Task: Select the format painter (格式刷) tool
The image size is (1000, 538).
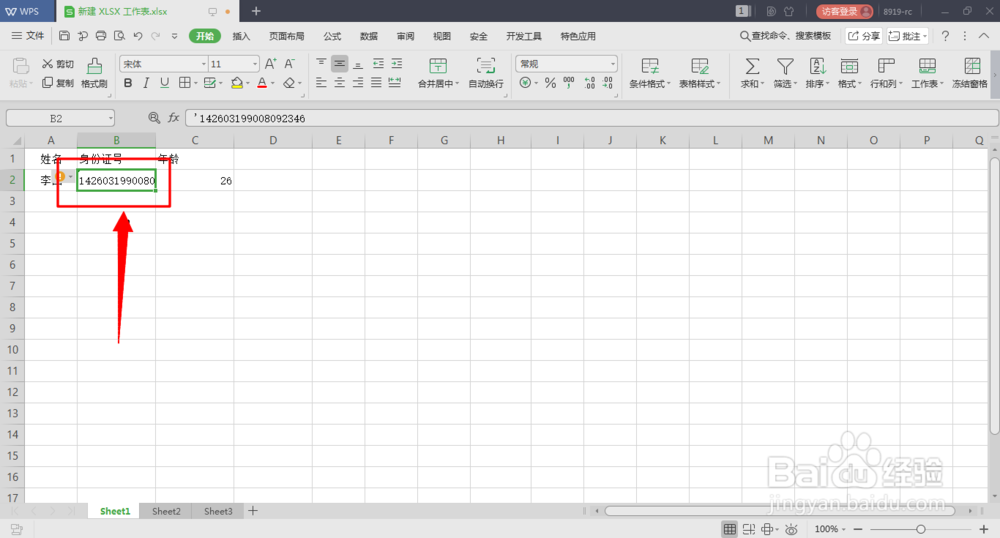Action: click(x=94, y=73)
